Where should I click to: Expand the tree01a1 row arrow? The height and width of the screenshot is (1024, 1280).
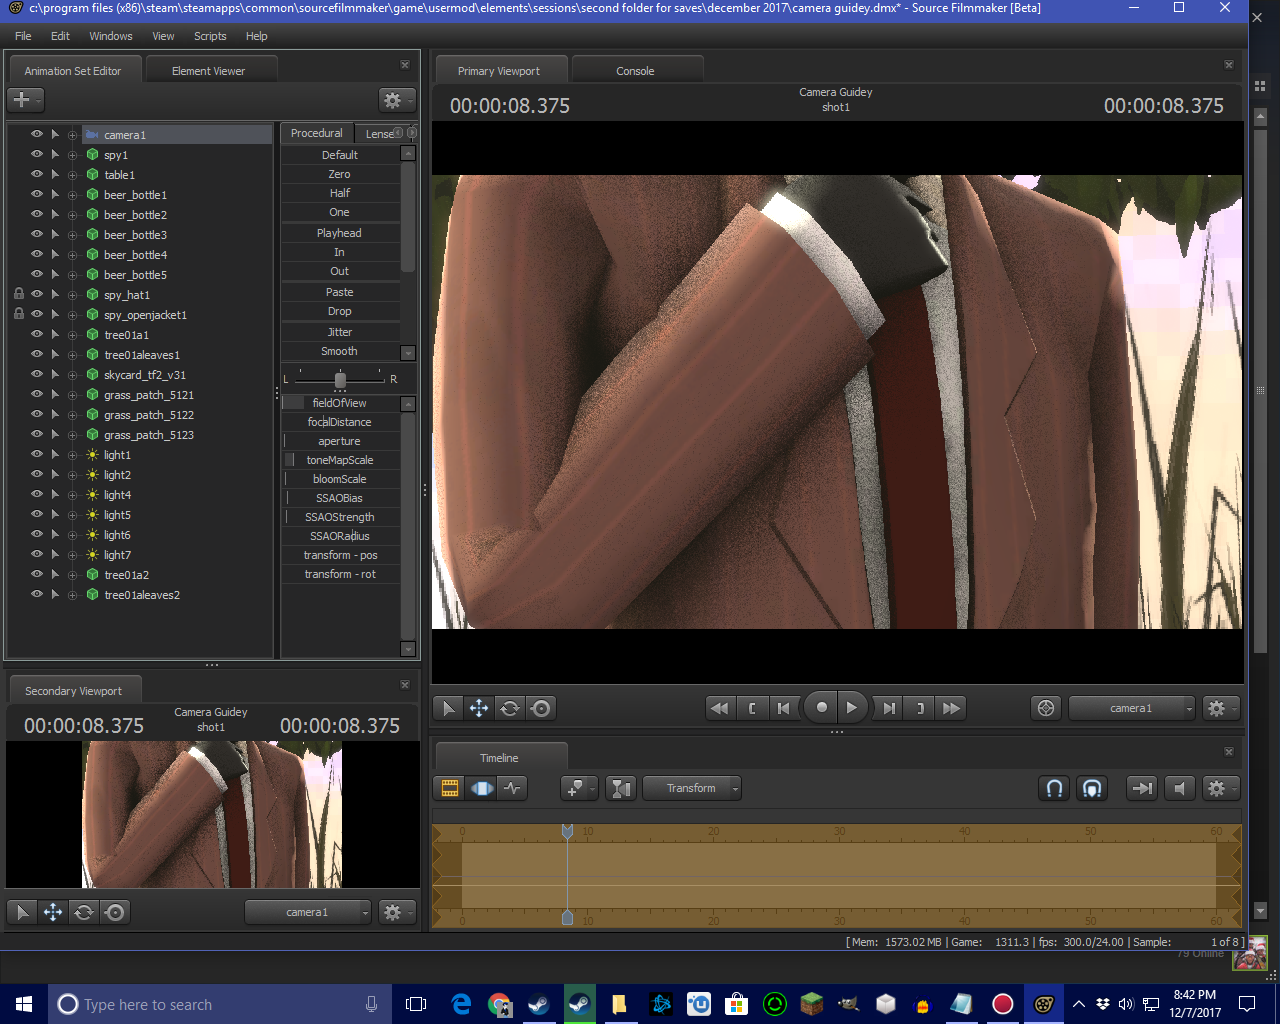[x=55, y=334]
